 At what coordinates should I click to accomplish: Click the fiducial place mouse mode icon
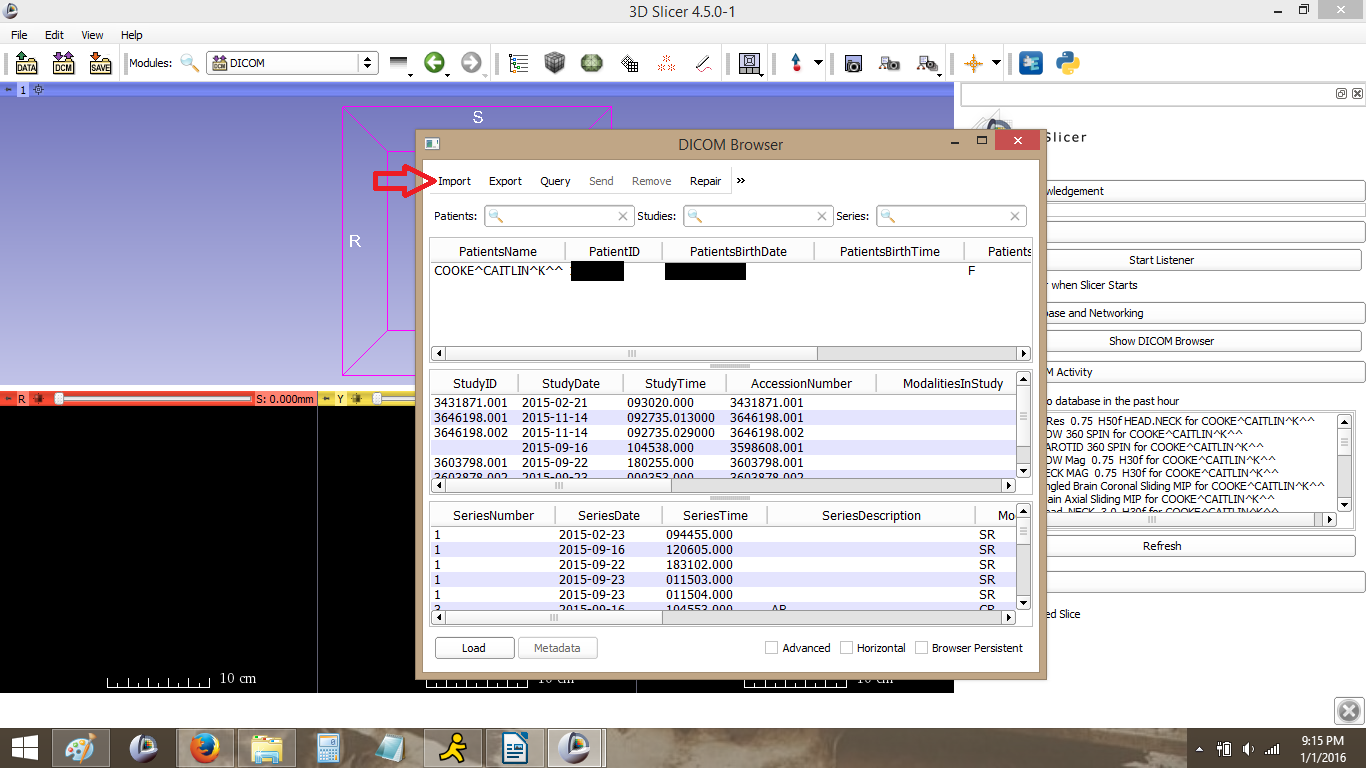pos(797,63)
